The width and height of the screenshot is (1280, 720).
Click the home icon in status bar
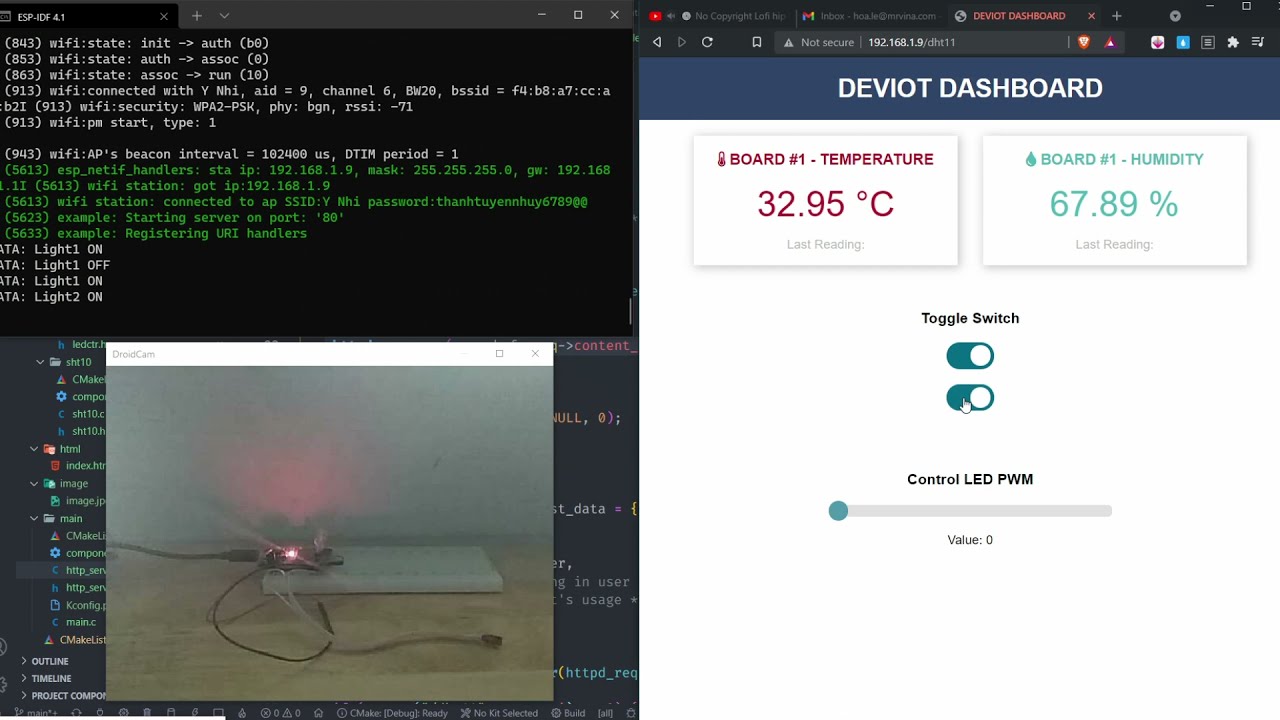pos(318,713)
